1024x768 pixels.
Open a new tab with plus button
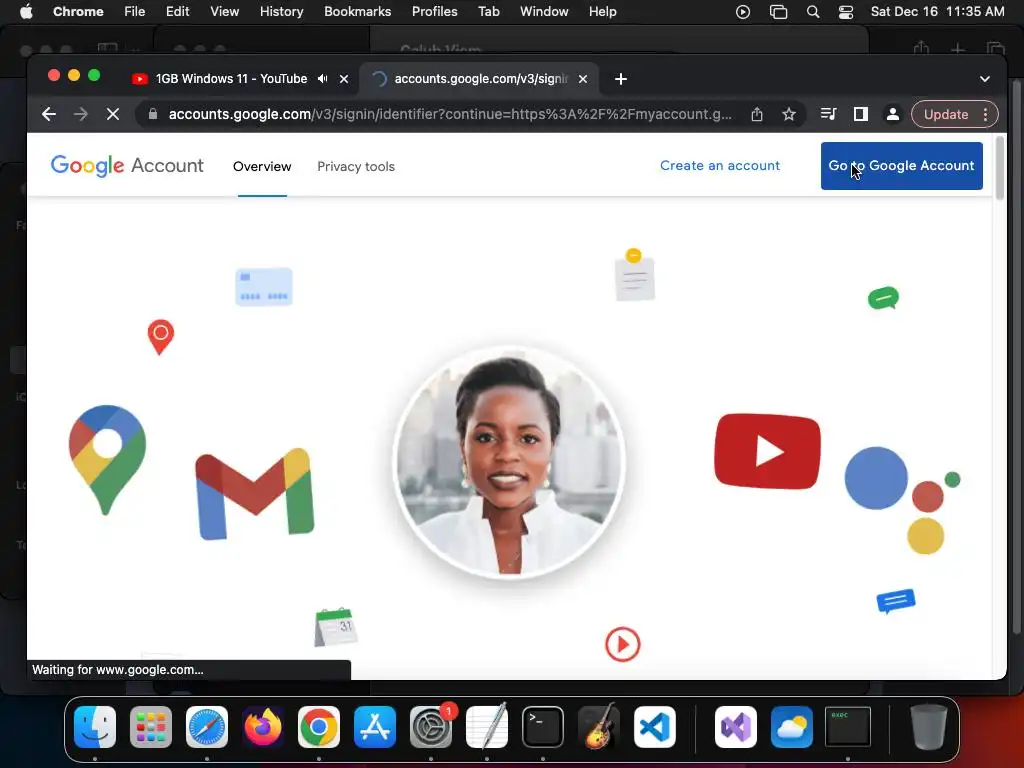coord(620,79)
